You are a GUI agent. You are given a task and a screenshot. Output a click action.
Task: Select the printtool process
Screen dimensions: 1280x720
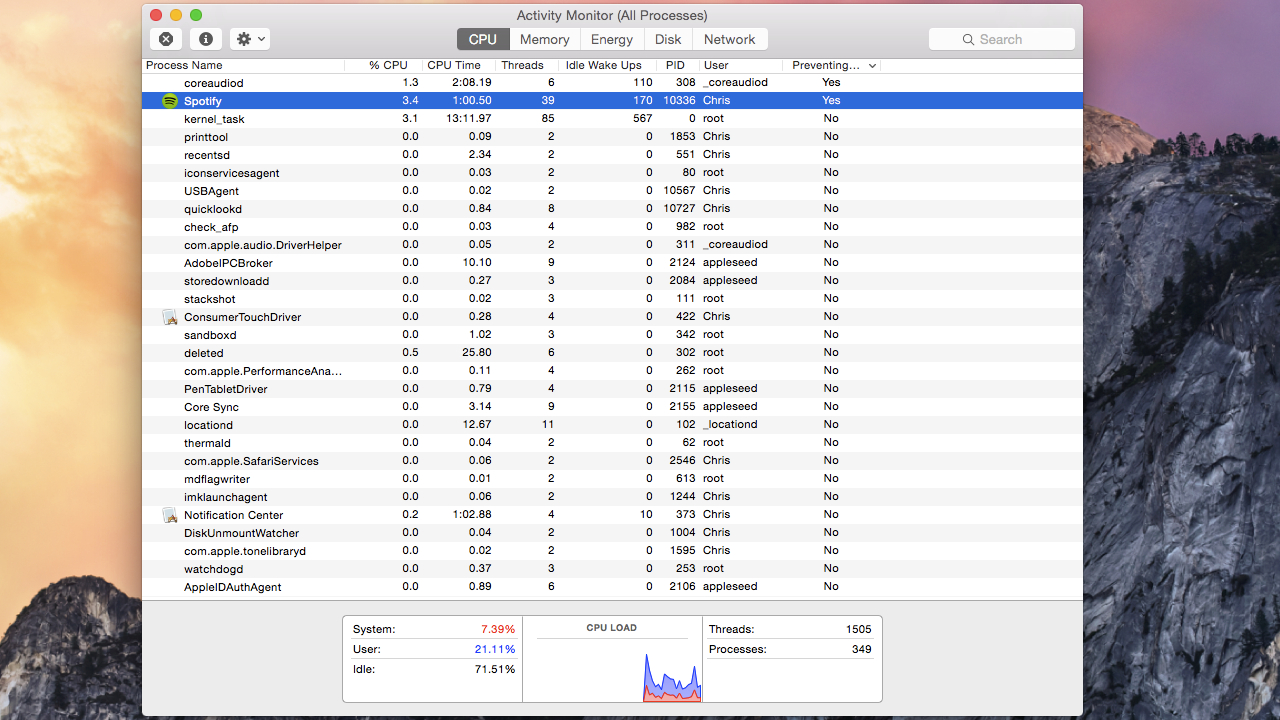click(x=206, y=137)
